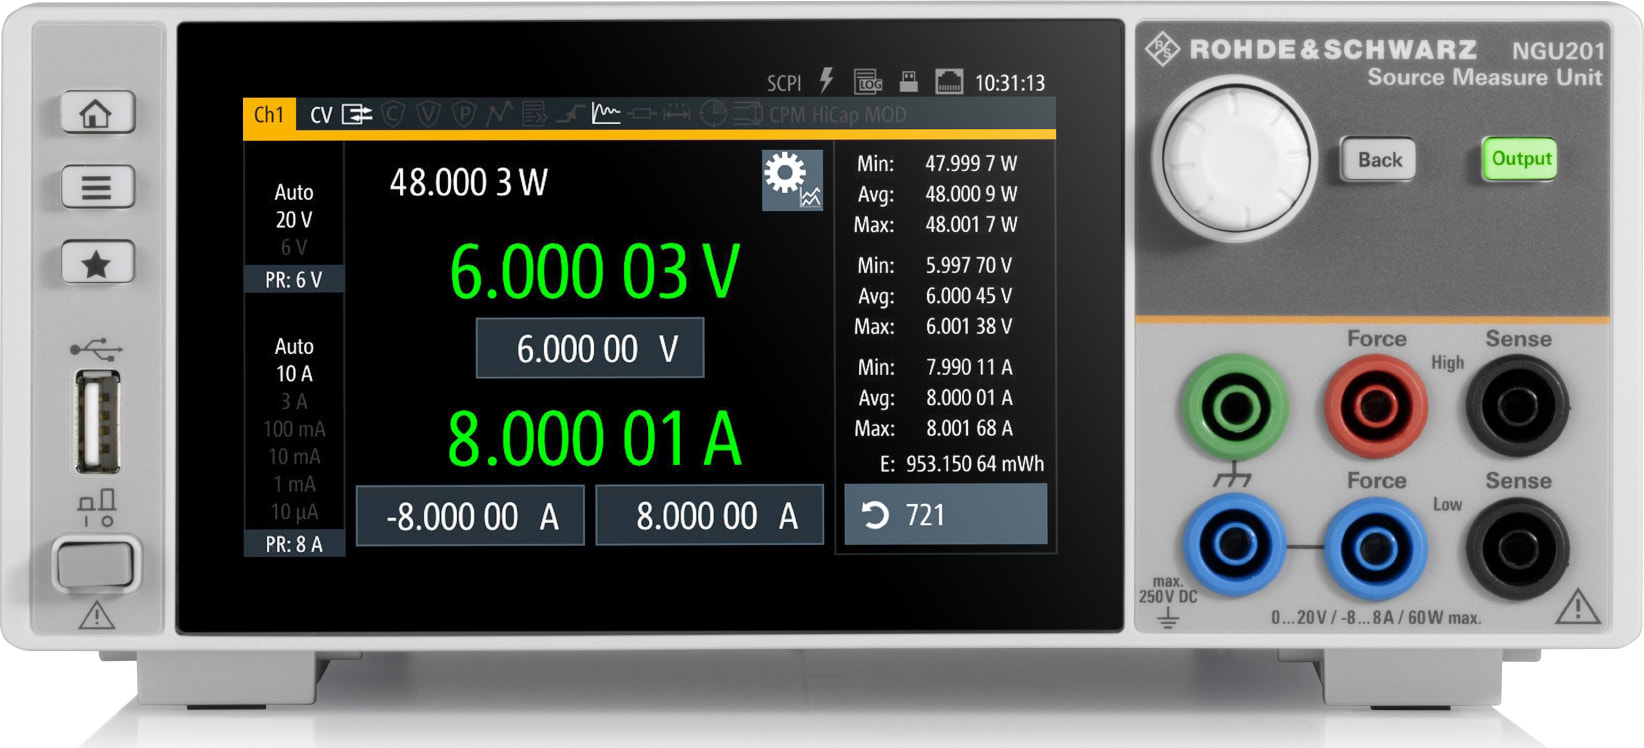Select the 10 mA current range
This screenshot has width=1644, height=748.
294,456
